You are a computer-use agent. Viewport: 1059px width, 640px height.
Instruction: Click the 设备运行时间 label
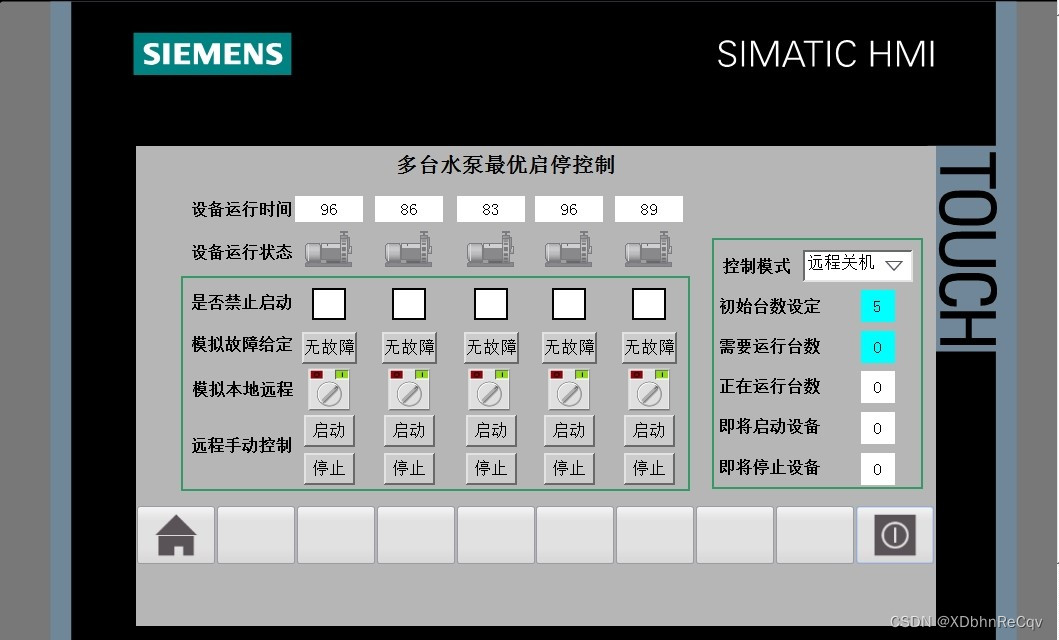click(242, 209)
